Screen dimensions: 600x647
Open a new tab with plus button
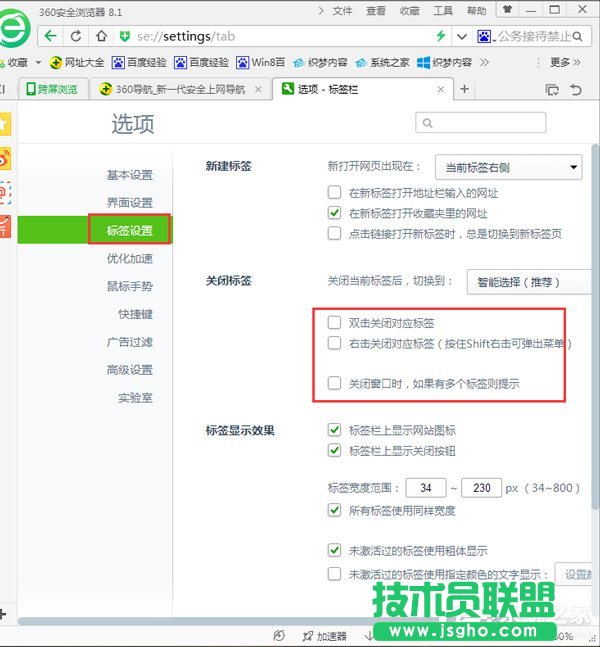pyautogui.click(x=464, y=89)
